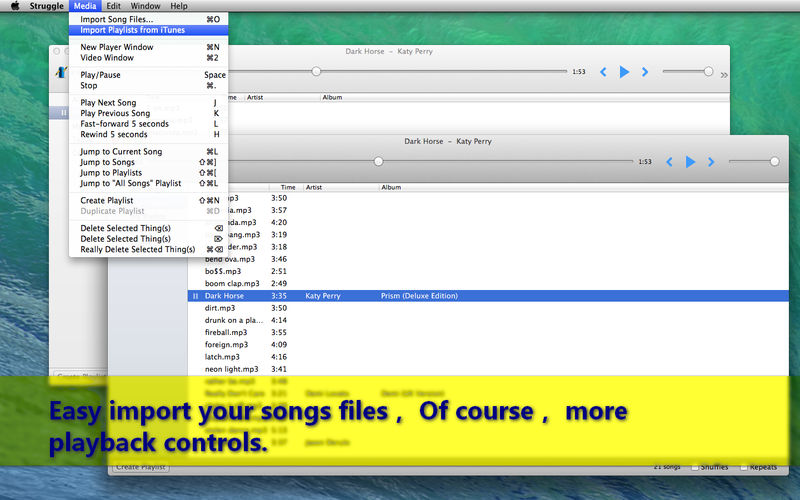Choose Fast-forward 5 seconds
800x500 pixels.
[x=148, y=124]
